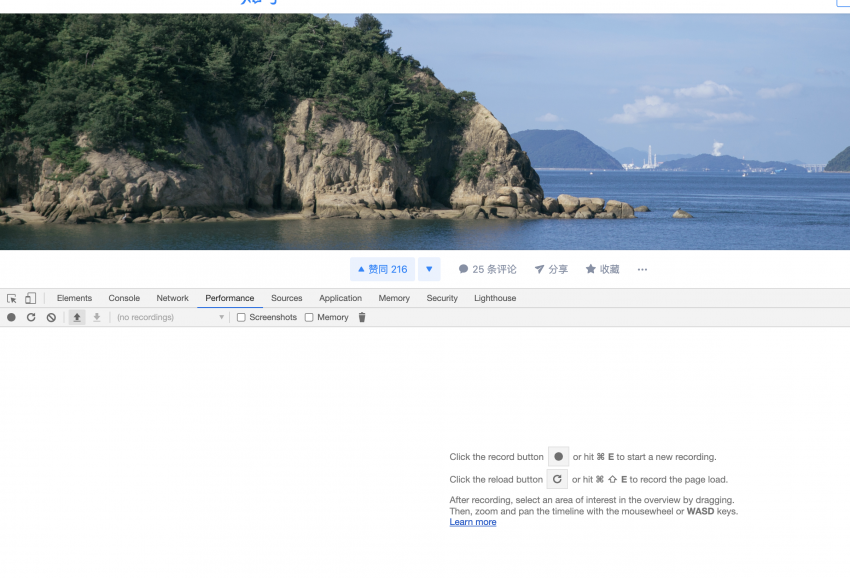The height and width of the screenshot is (578, 850).
Task: Click the clear recording icon
Action: point(51,317)
